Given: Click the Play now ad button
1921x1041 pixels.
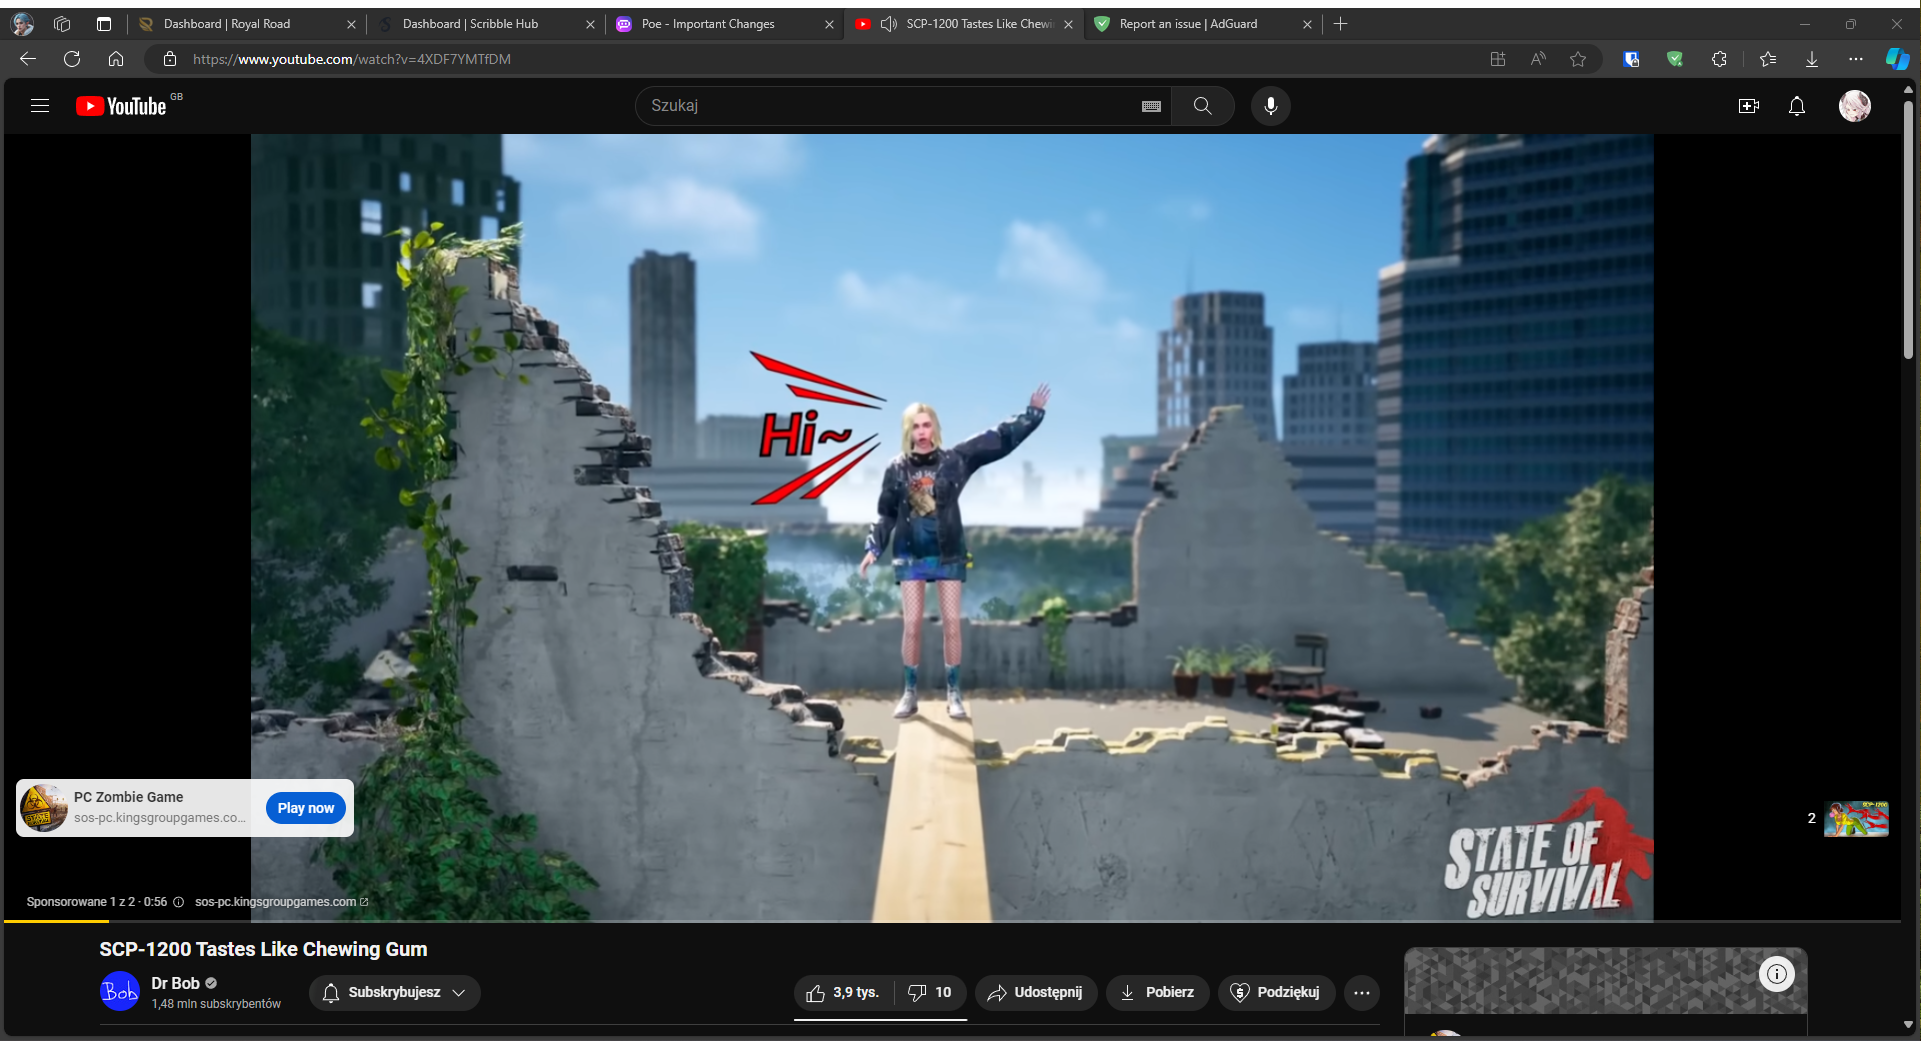Looking at the screenshot, I should (x=306, y=808).
